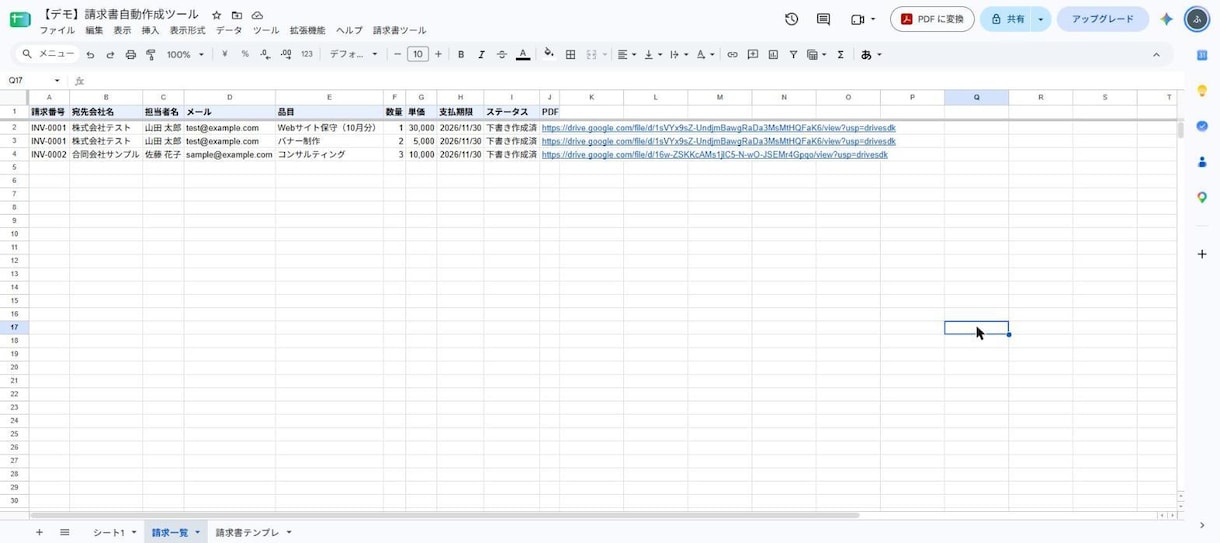Open the fill color picker
Screen dimensions: 1220x543
(x=549, y=55)
